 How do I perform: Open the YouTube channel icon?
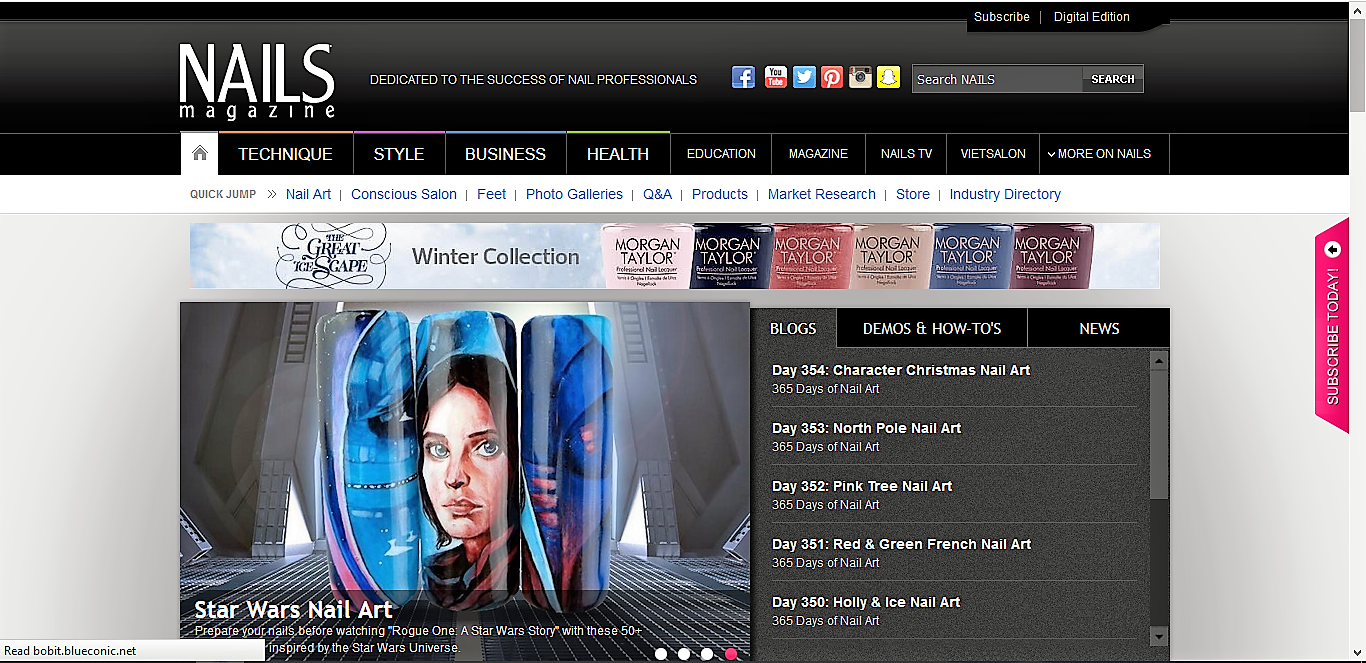(776, 77)
